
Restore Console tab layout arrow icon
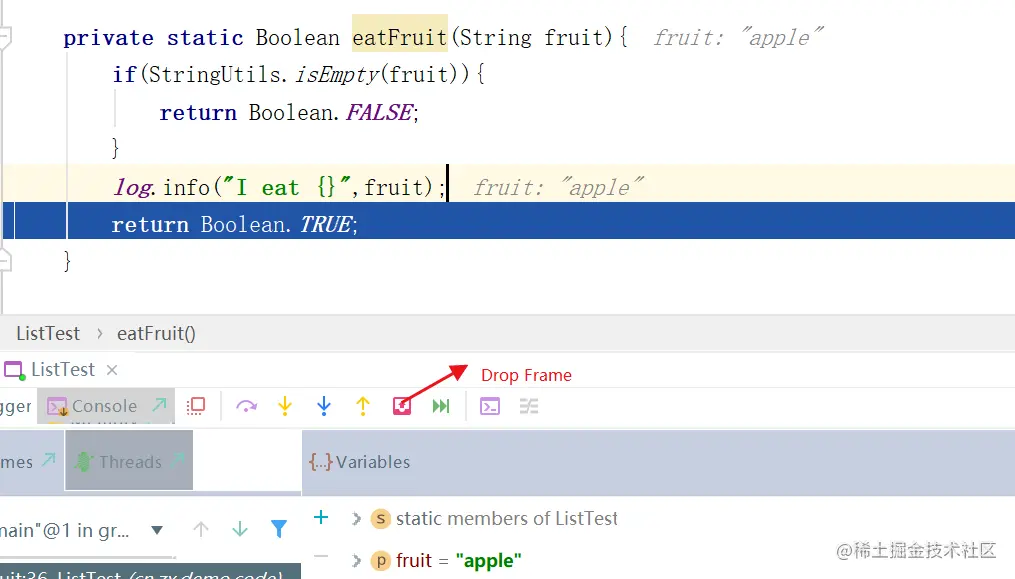coord(159,405)
